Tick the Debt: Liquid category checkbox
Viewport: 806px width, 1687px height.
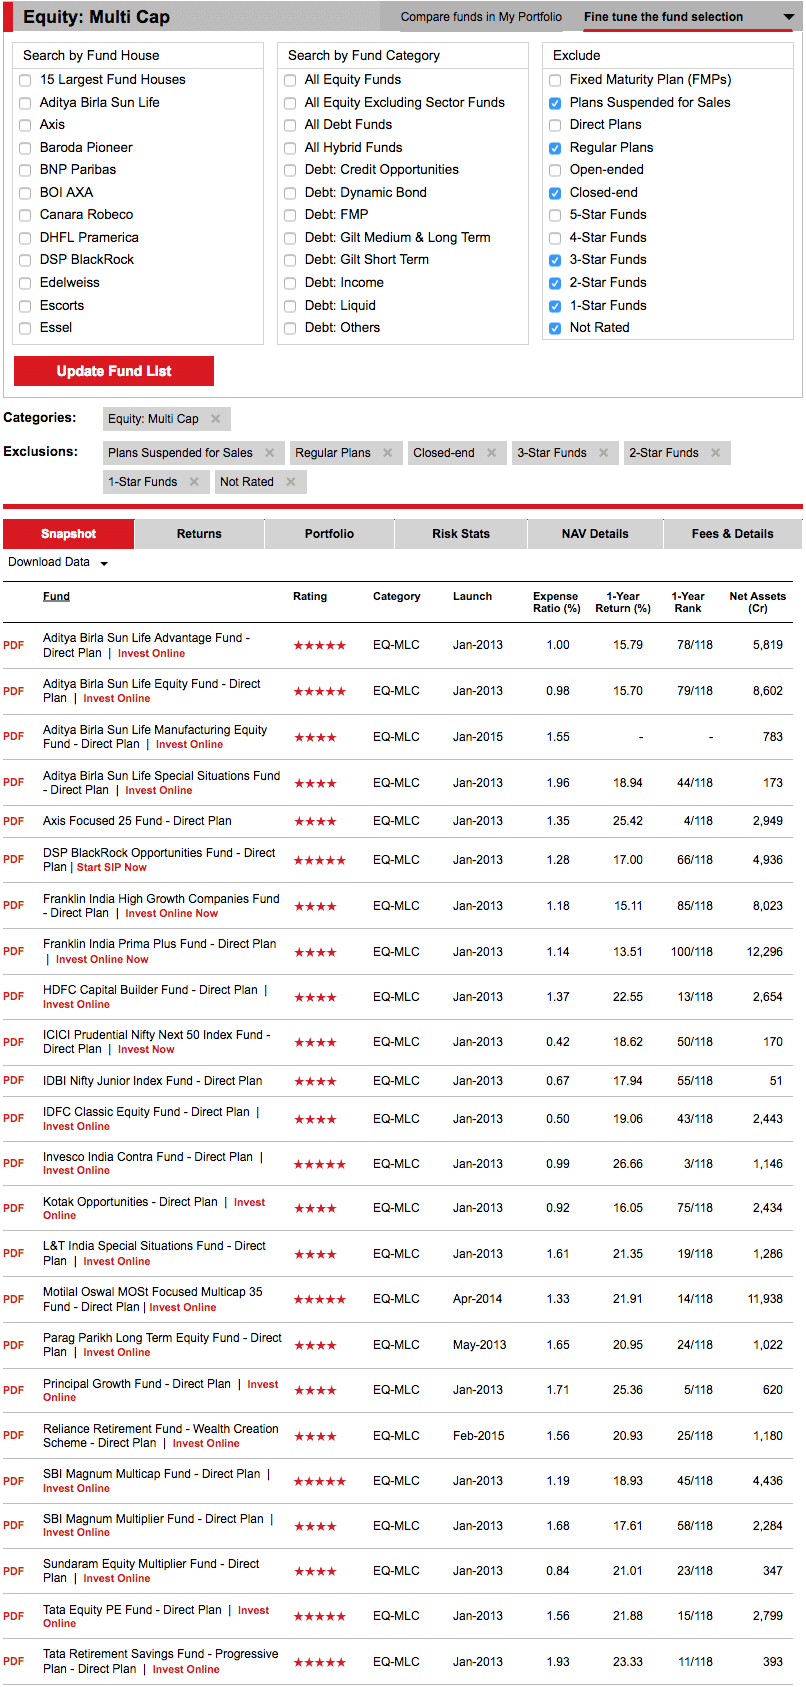[x=290, y=306]
